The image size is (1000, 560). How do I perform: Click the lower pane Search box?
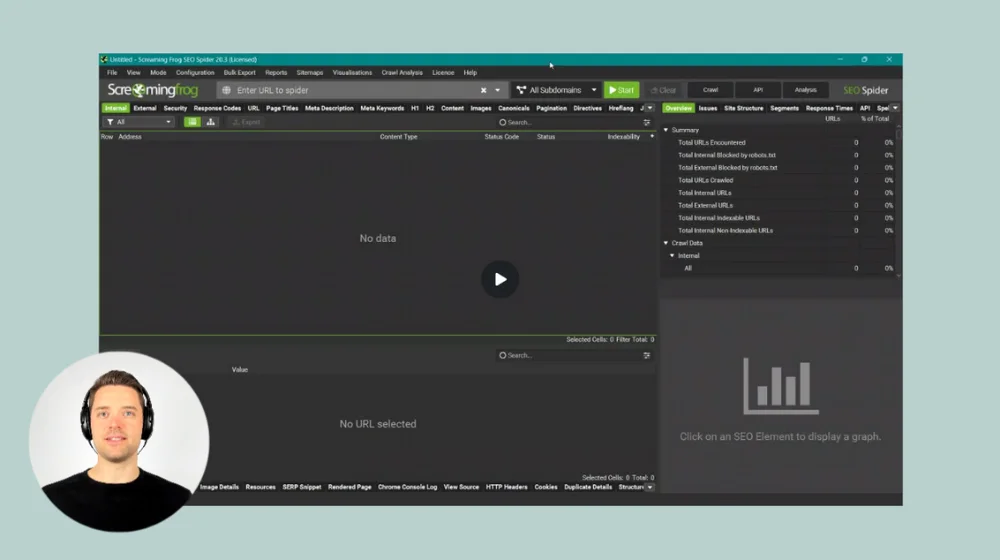[x=568, y=355]
